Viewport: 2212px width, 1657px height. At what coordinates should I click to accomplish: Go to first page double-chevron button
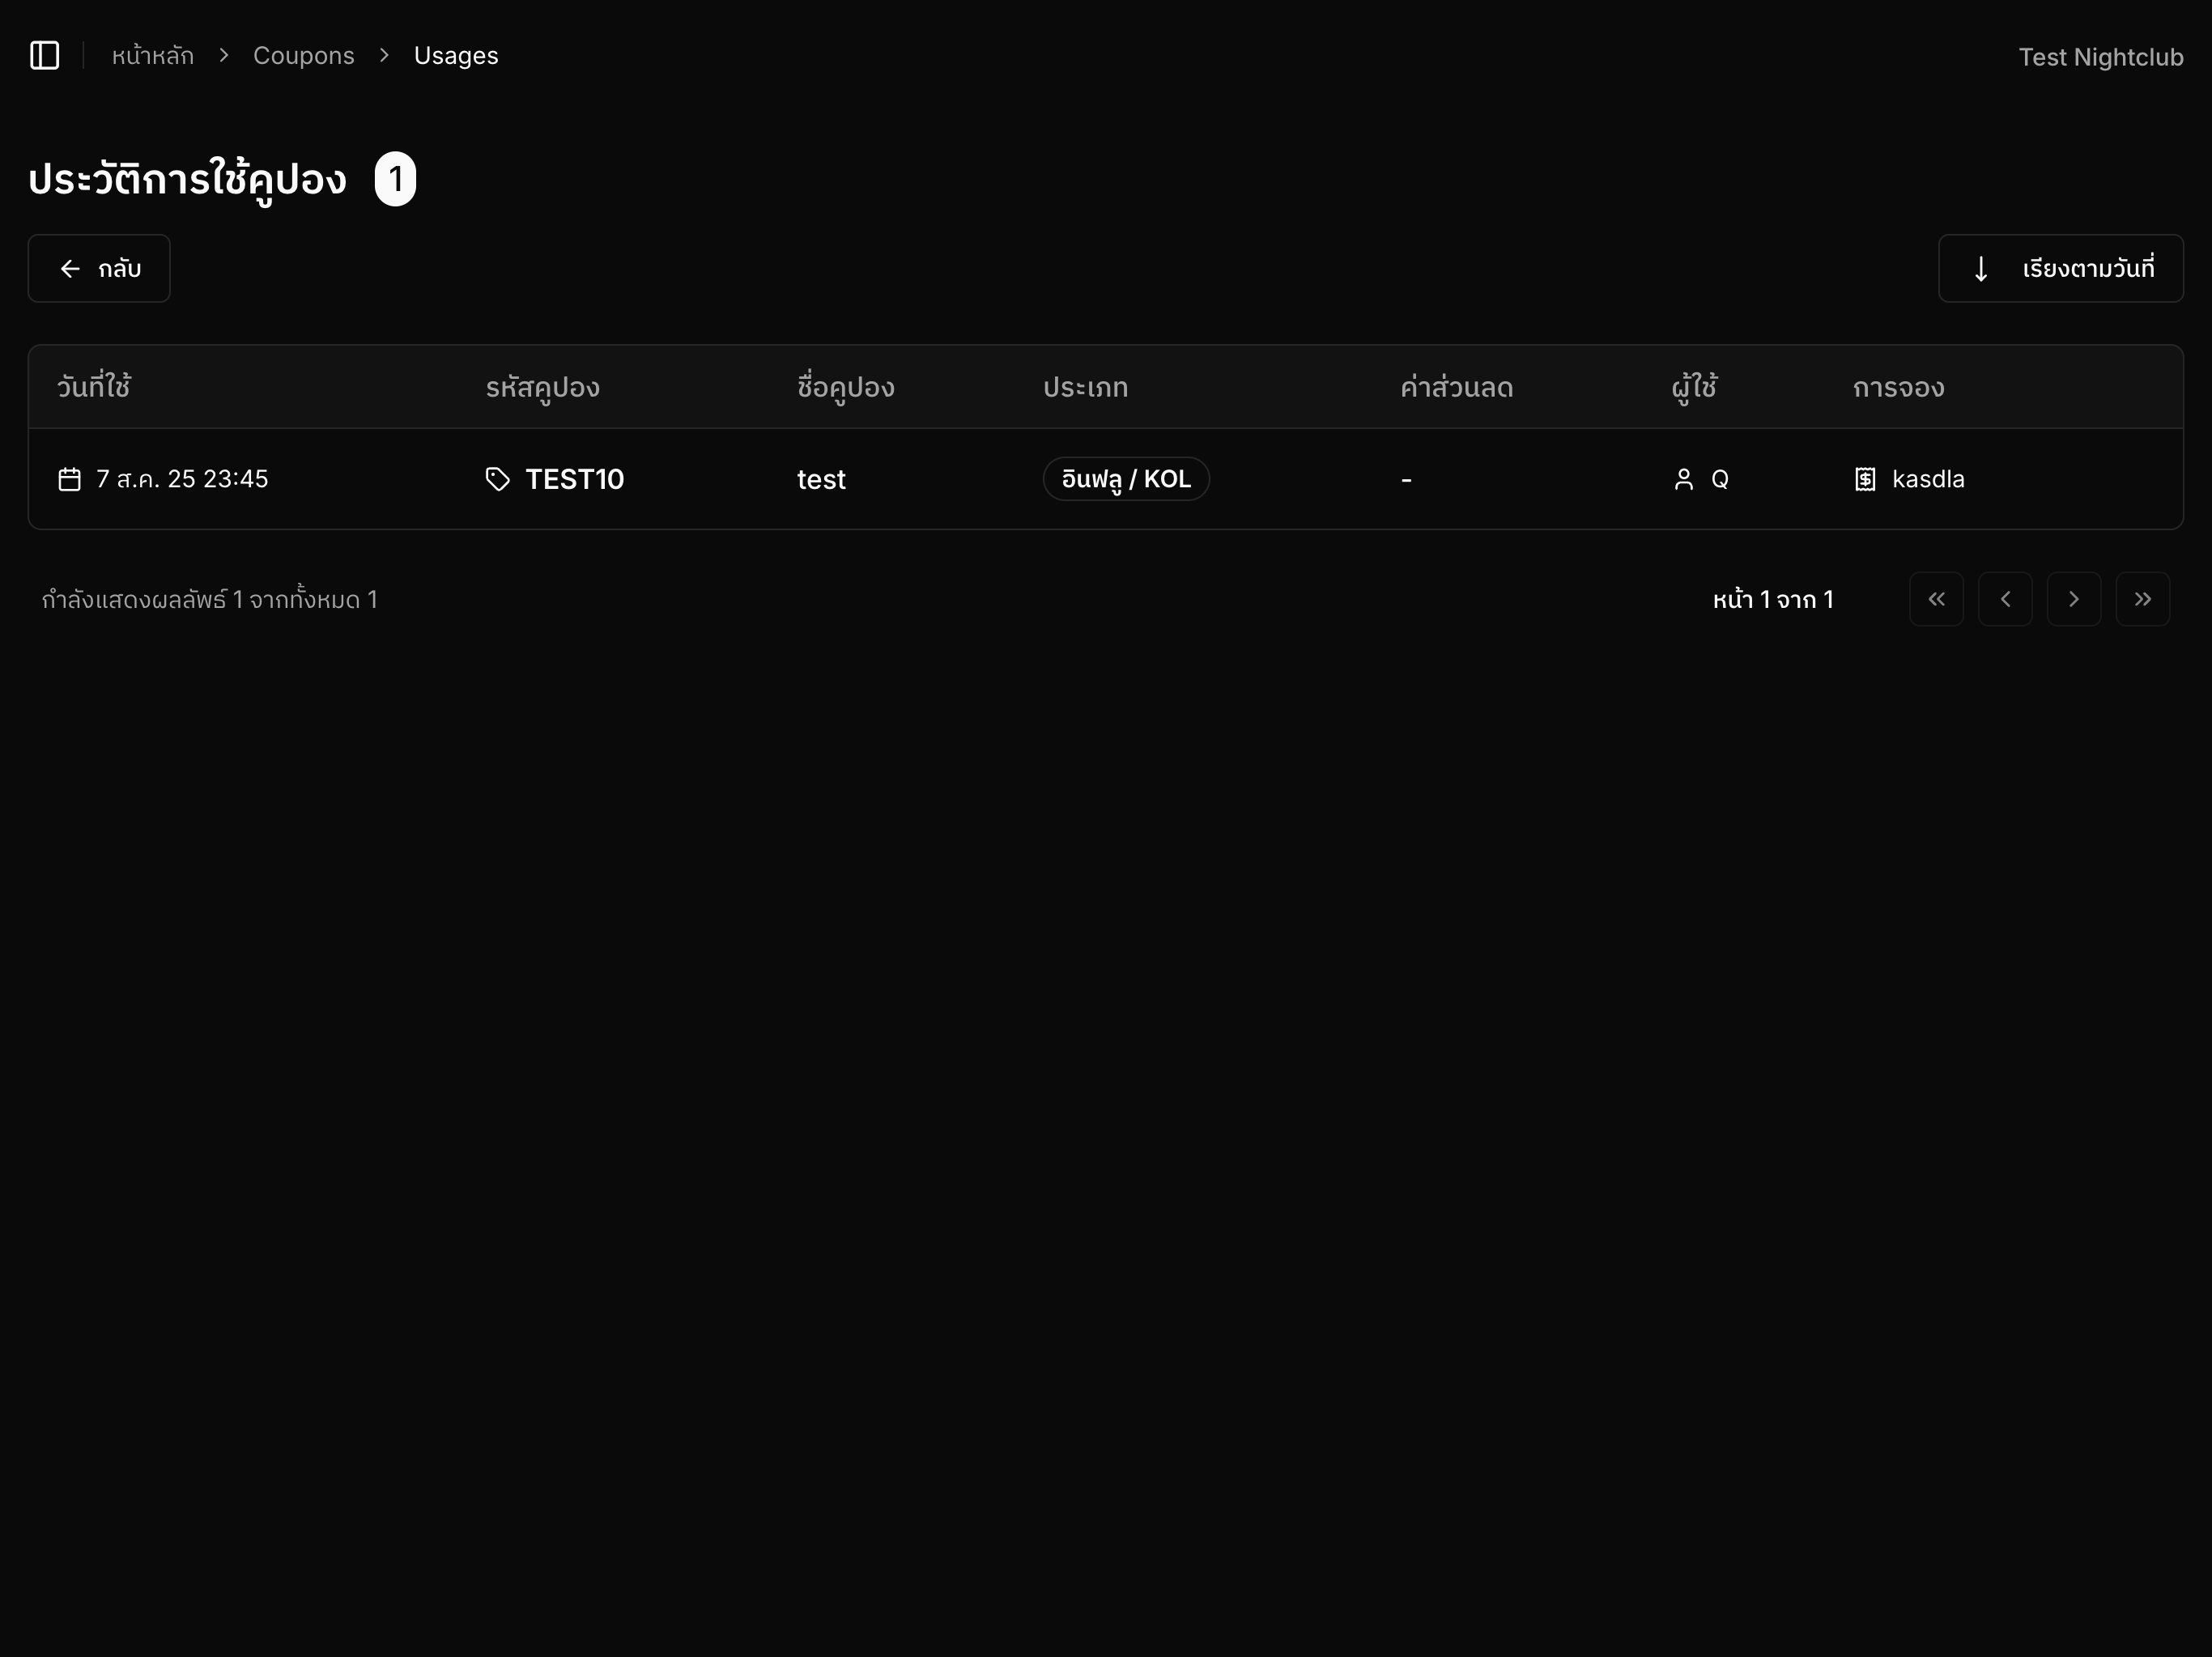tap(1936, 599)
